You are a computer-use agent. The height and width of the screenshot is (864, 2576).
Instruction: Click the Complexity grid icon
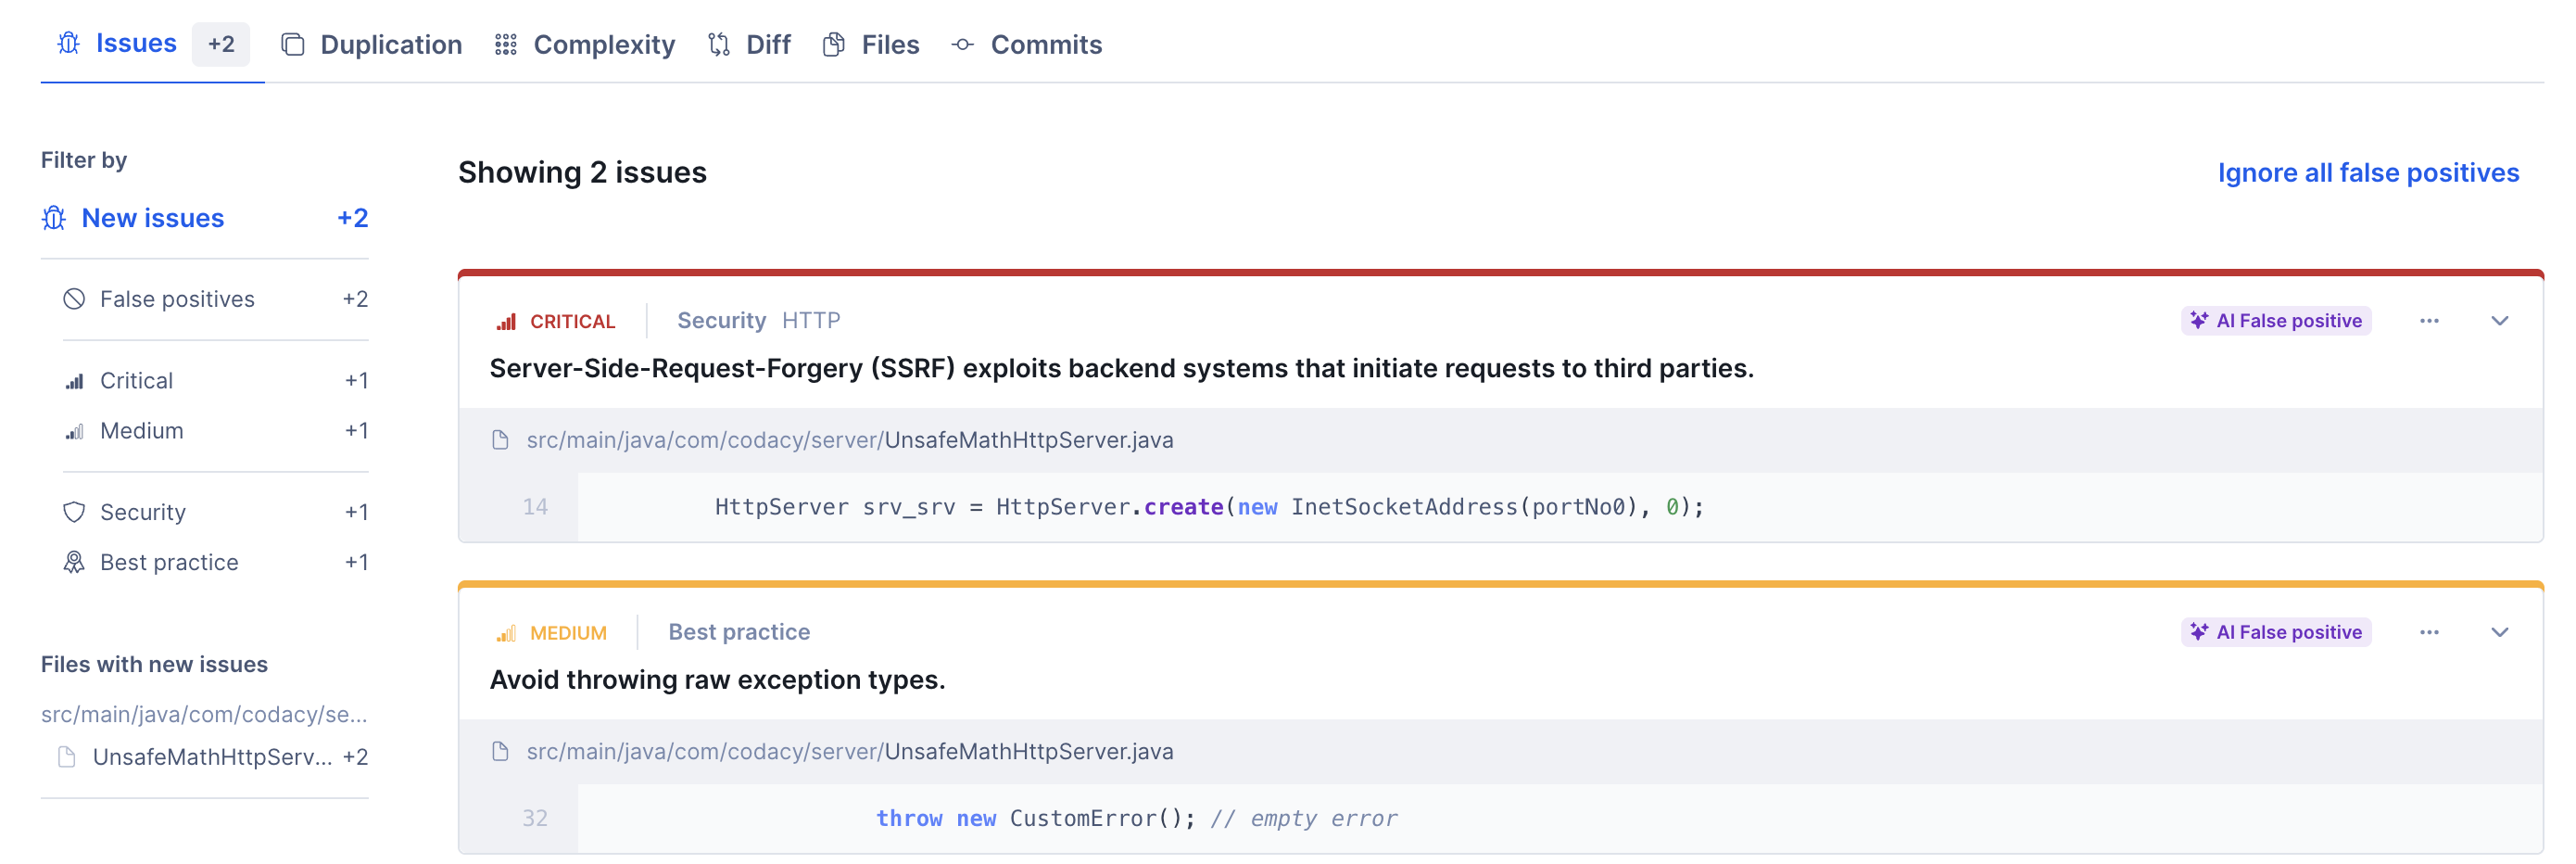[x=505, y=45]
